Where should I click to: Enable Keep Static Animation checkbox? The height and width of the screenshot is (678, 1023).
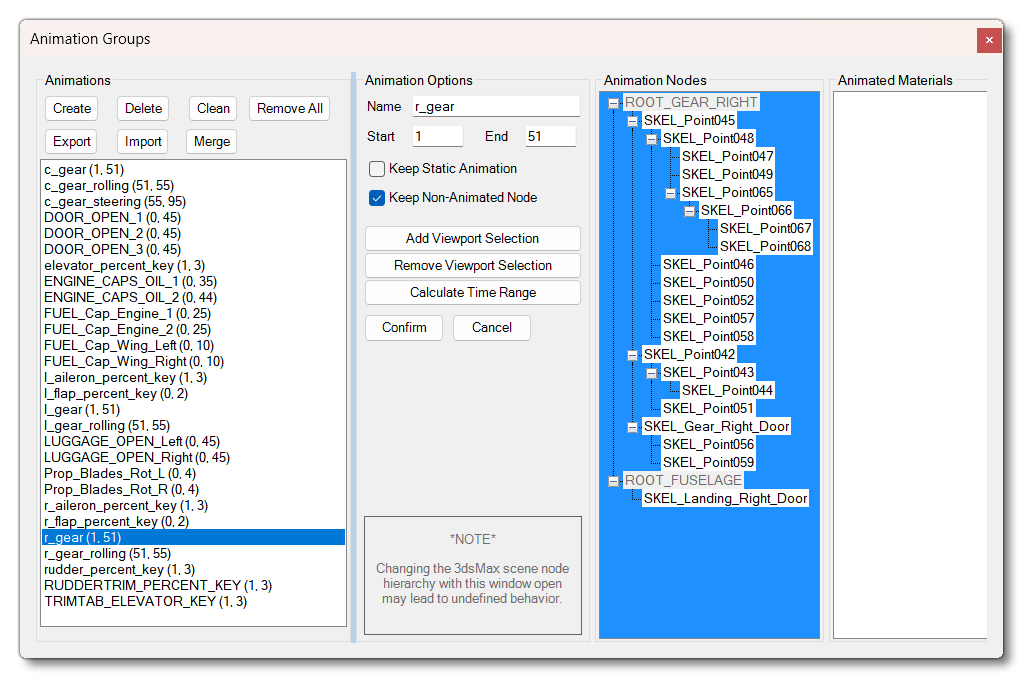[x=377, y=169]
